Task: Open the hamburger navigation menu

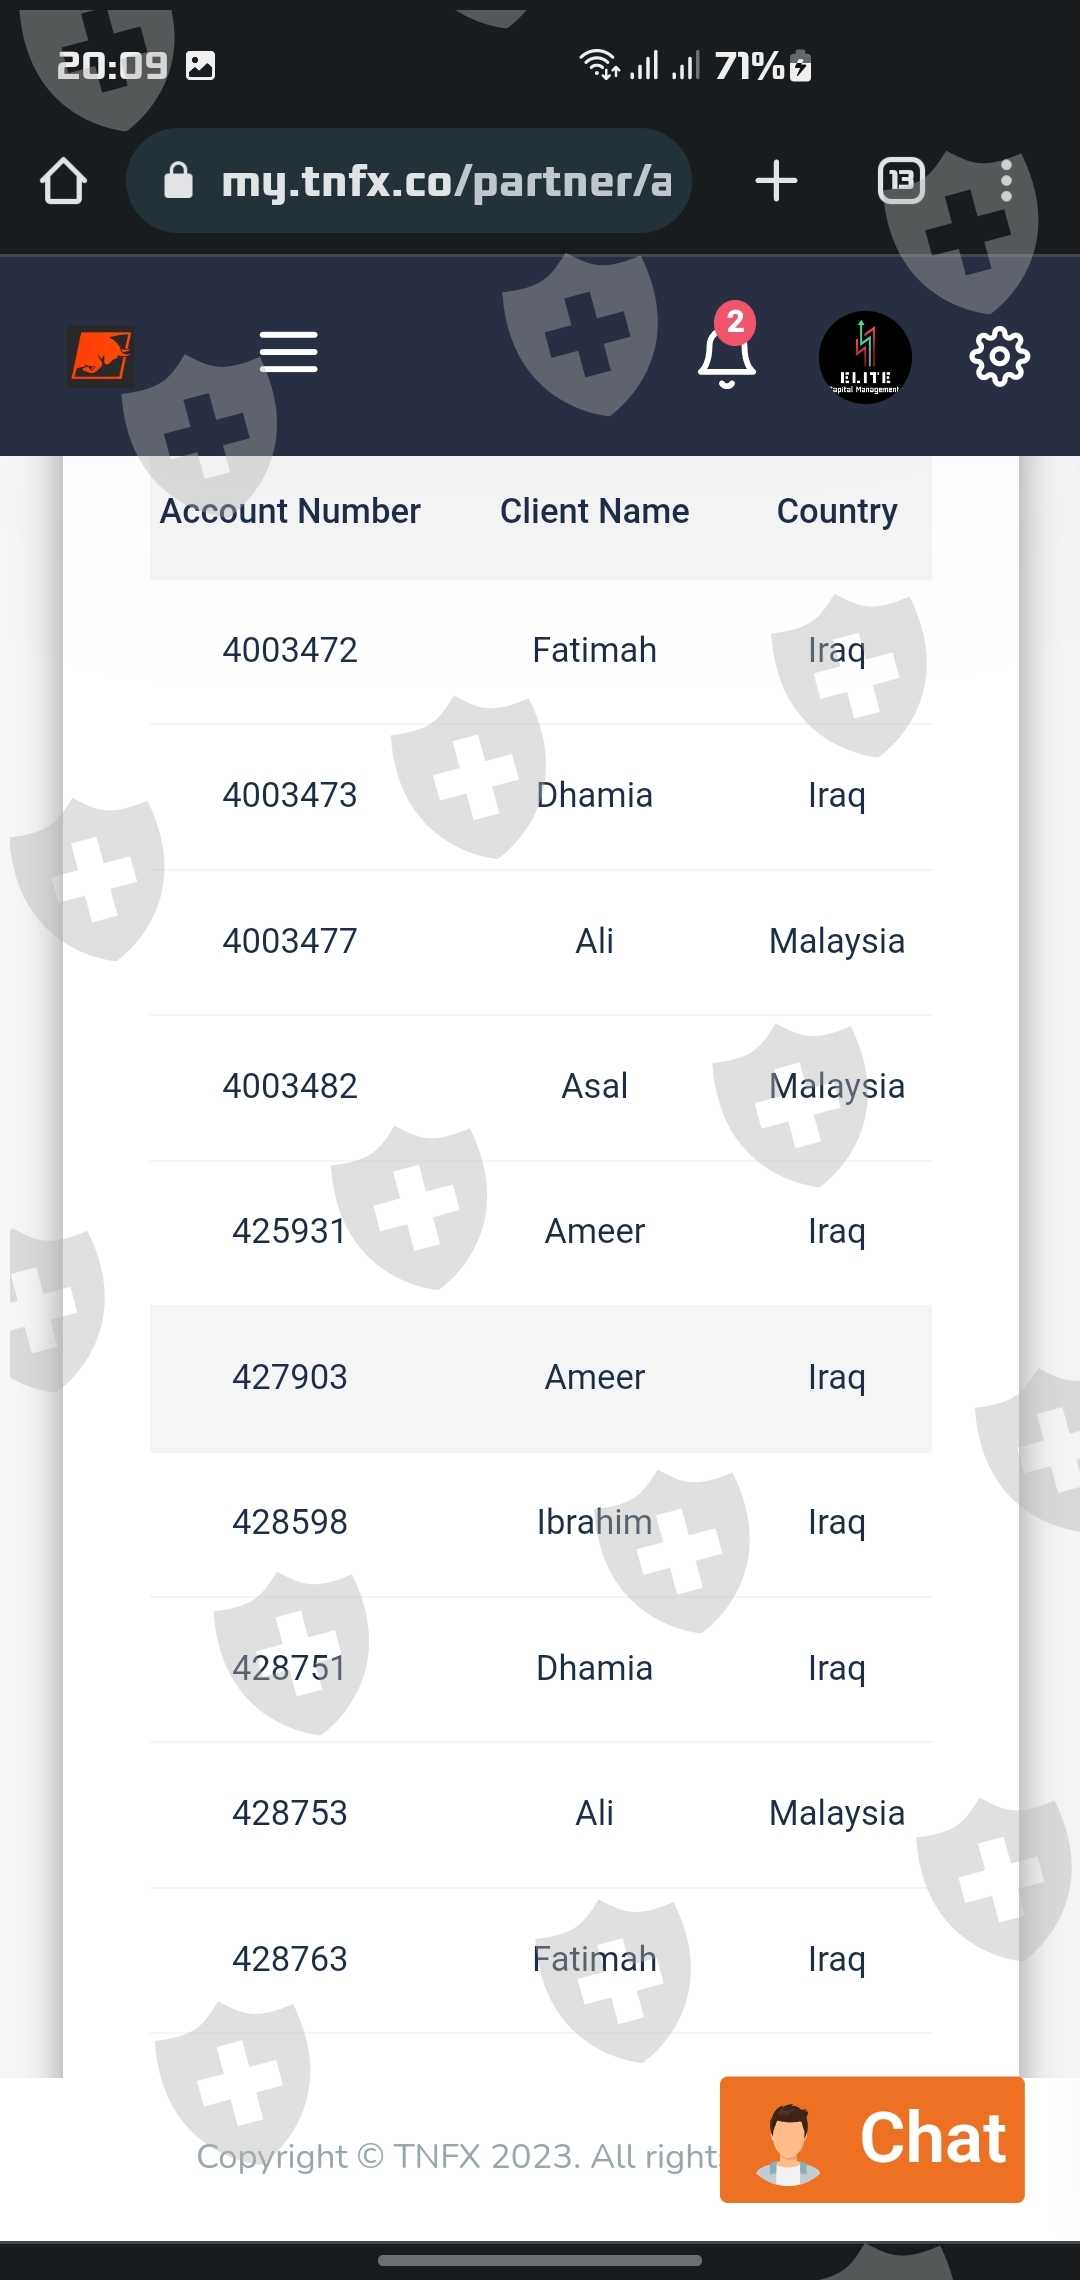Action: click(288, 352)
